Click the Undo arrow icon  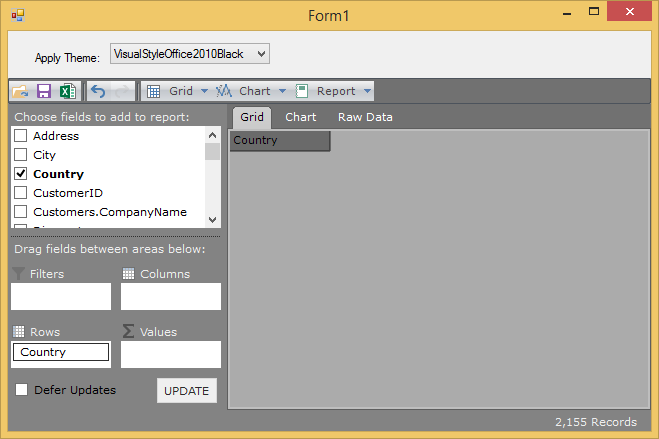click(98, 91)
